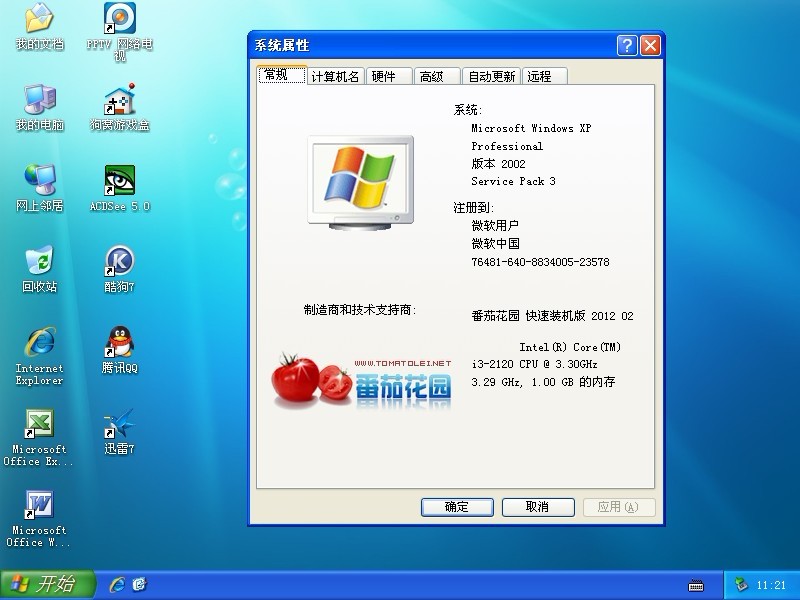800x600 pixels.
Task: Launch Internet Explorer from the quick launch bar
Action: point(117,584)
